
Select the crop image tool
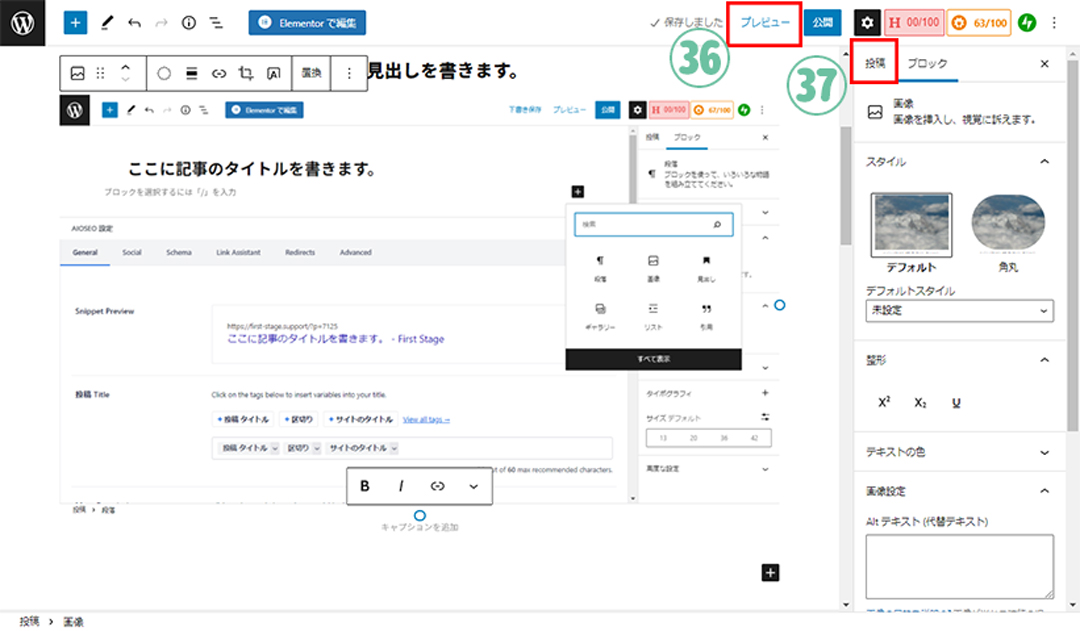(246, 73)
